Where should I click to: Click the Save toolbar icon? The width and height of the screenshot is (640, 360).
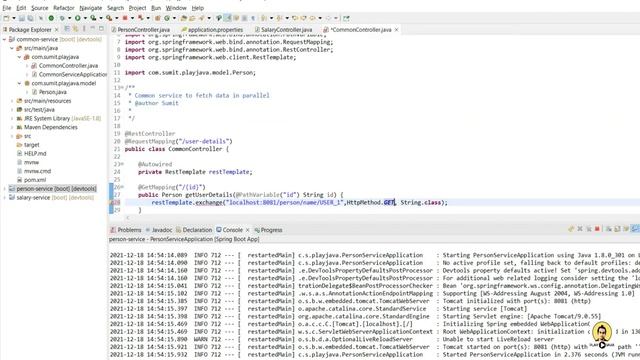22,18
